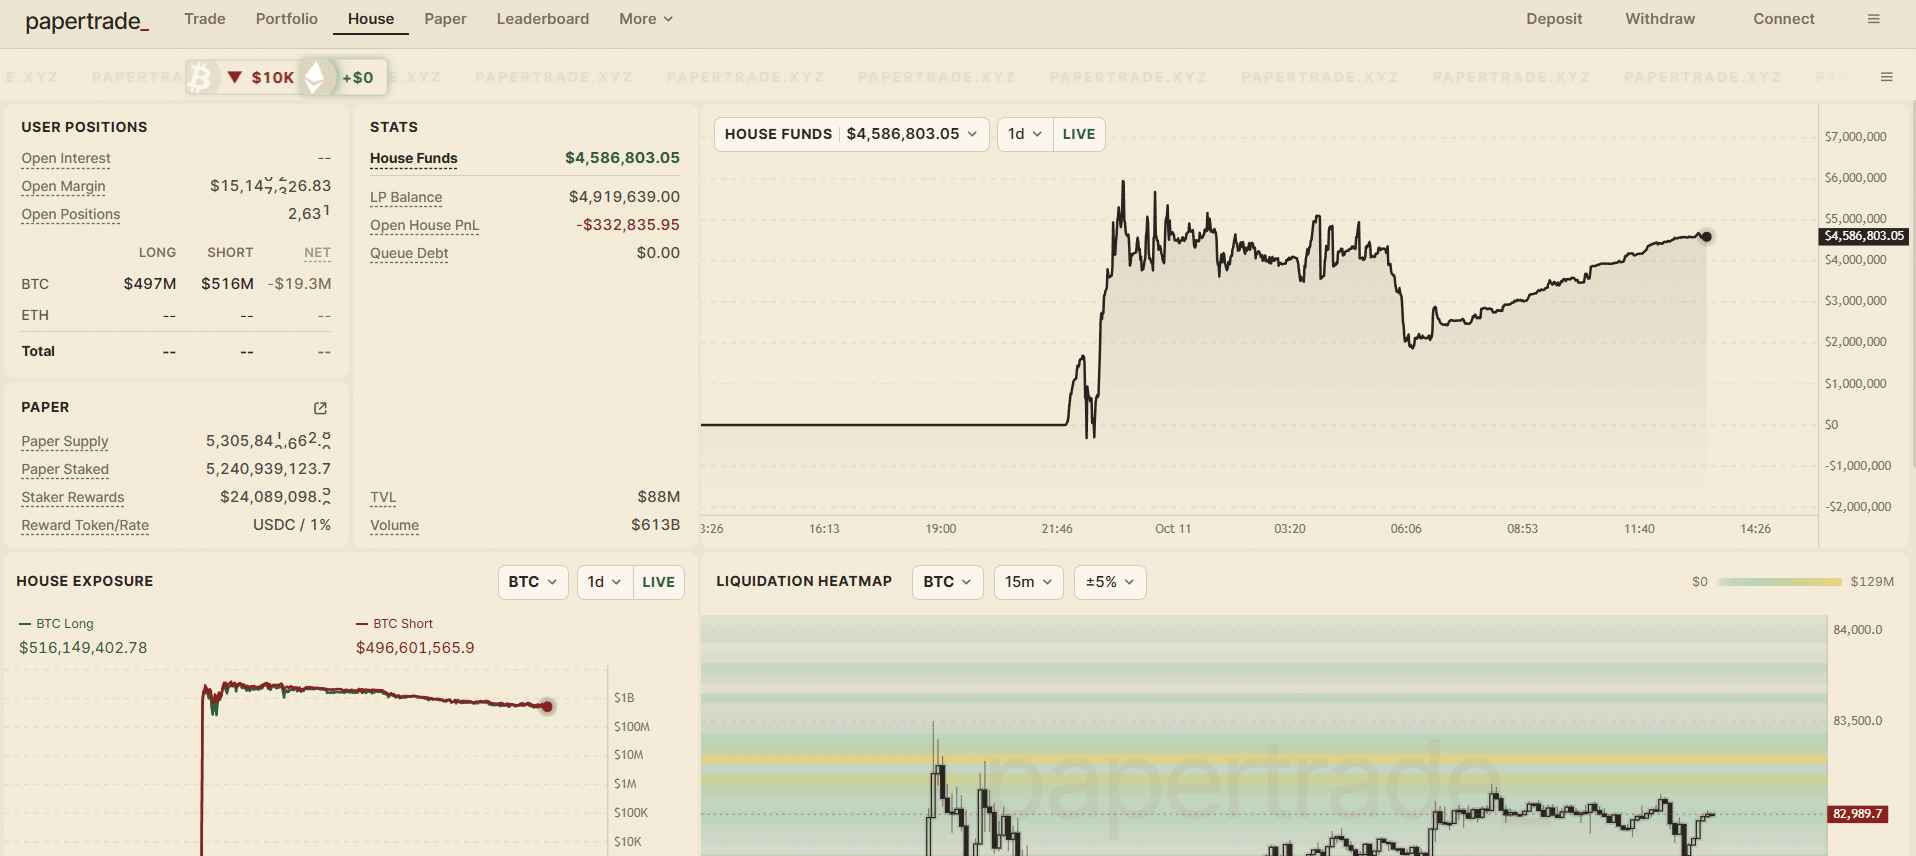Click the latest data point on House Funds chart
This screenshot has width=1916, height=856.
(x=1706, y=237)
